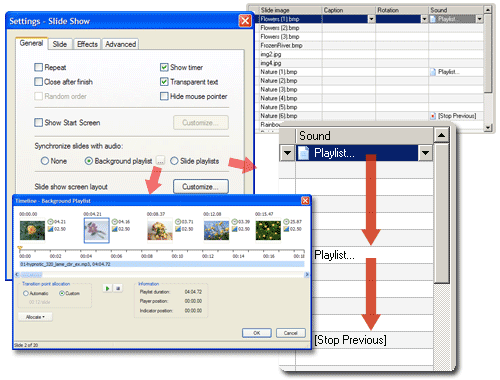500x380 pixels.
Task: Switch to the Effects tab
Action: point(87,44)
